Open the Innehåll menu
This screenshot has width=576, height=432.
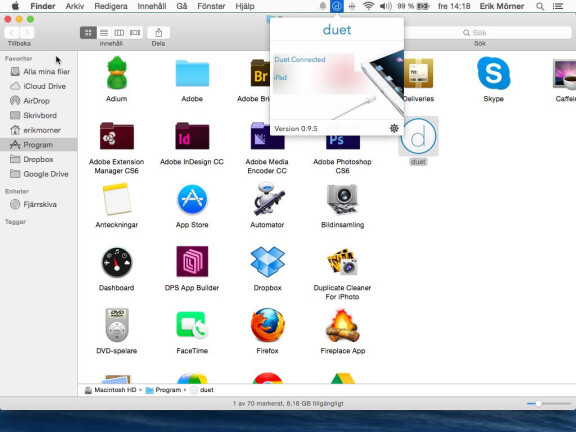tap(152, 6)
